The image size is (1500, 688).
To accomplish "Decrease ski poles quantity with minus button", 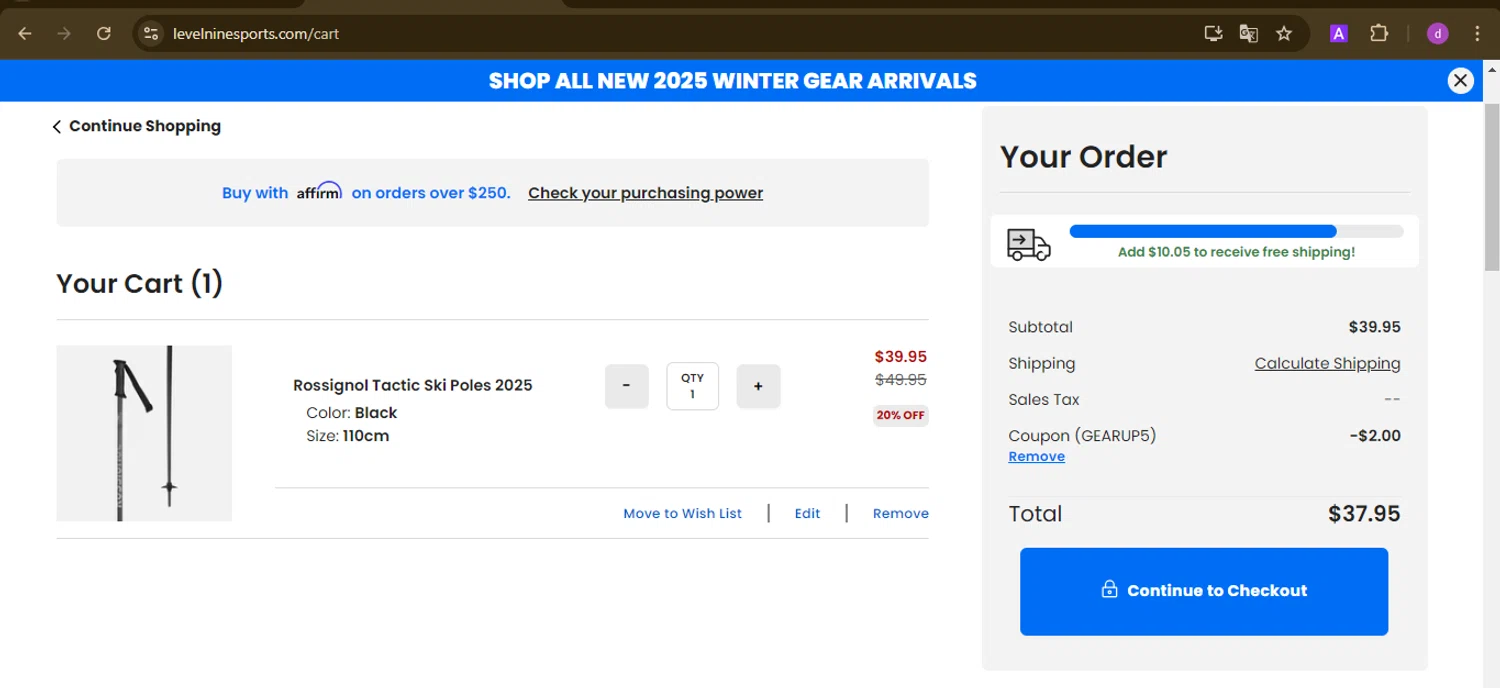I will (x=627, y=386).
